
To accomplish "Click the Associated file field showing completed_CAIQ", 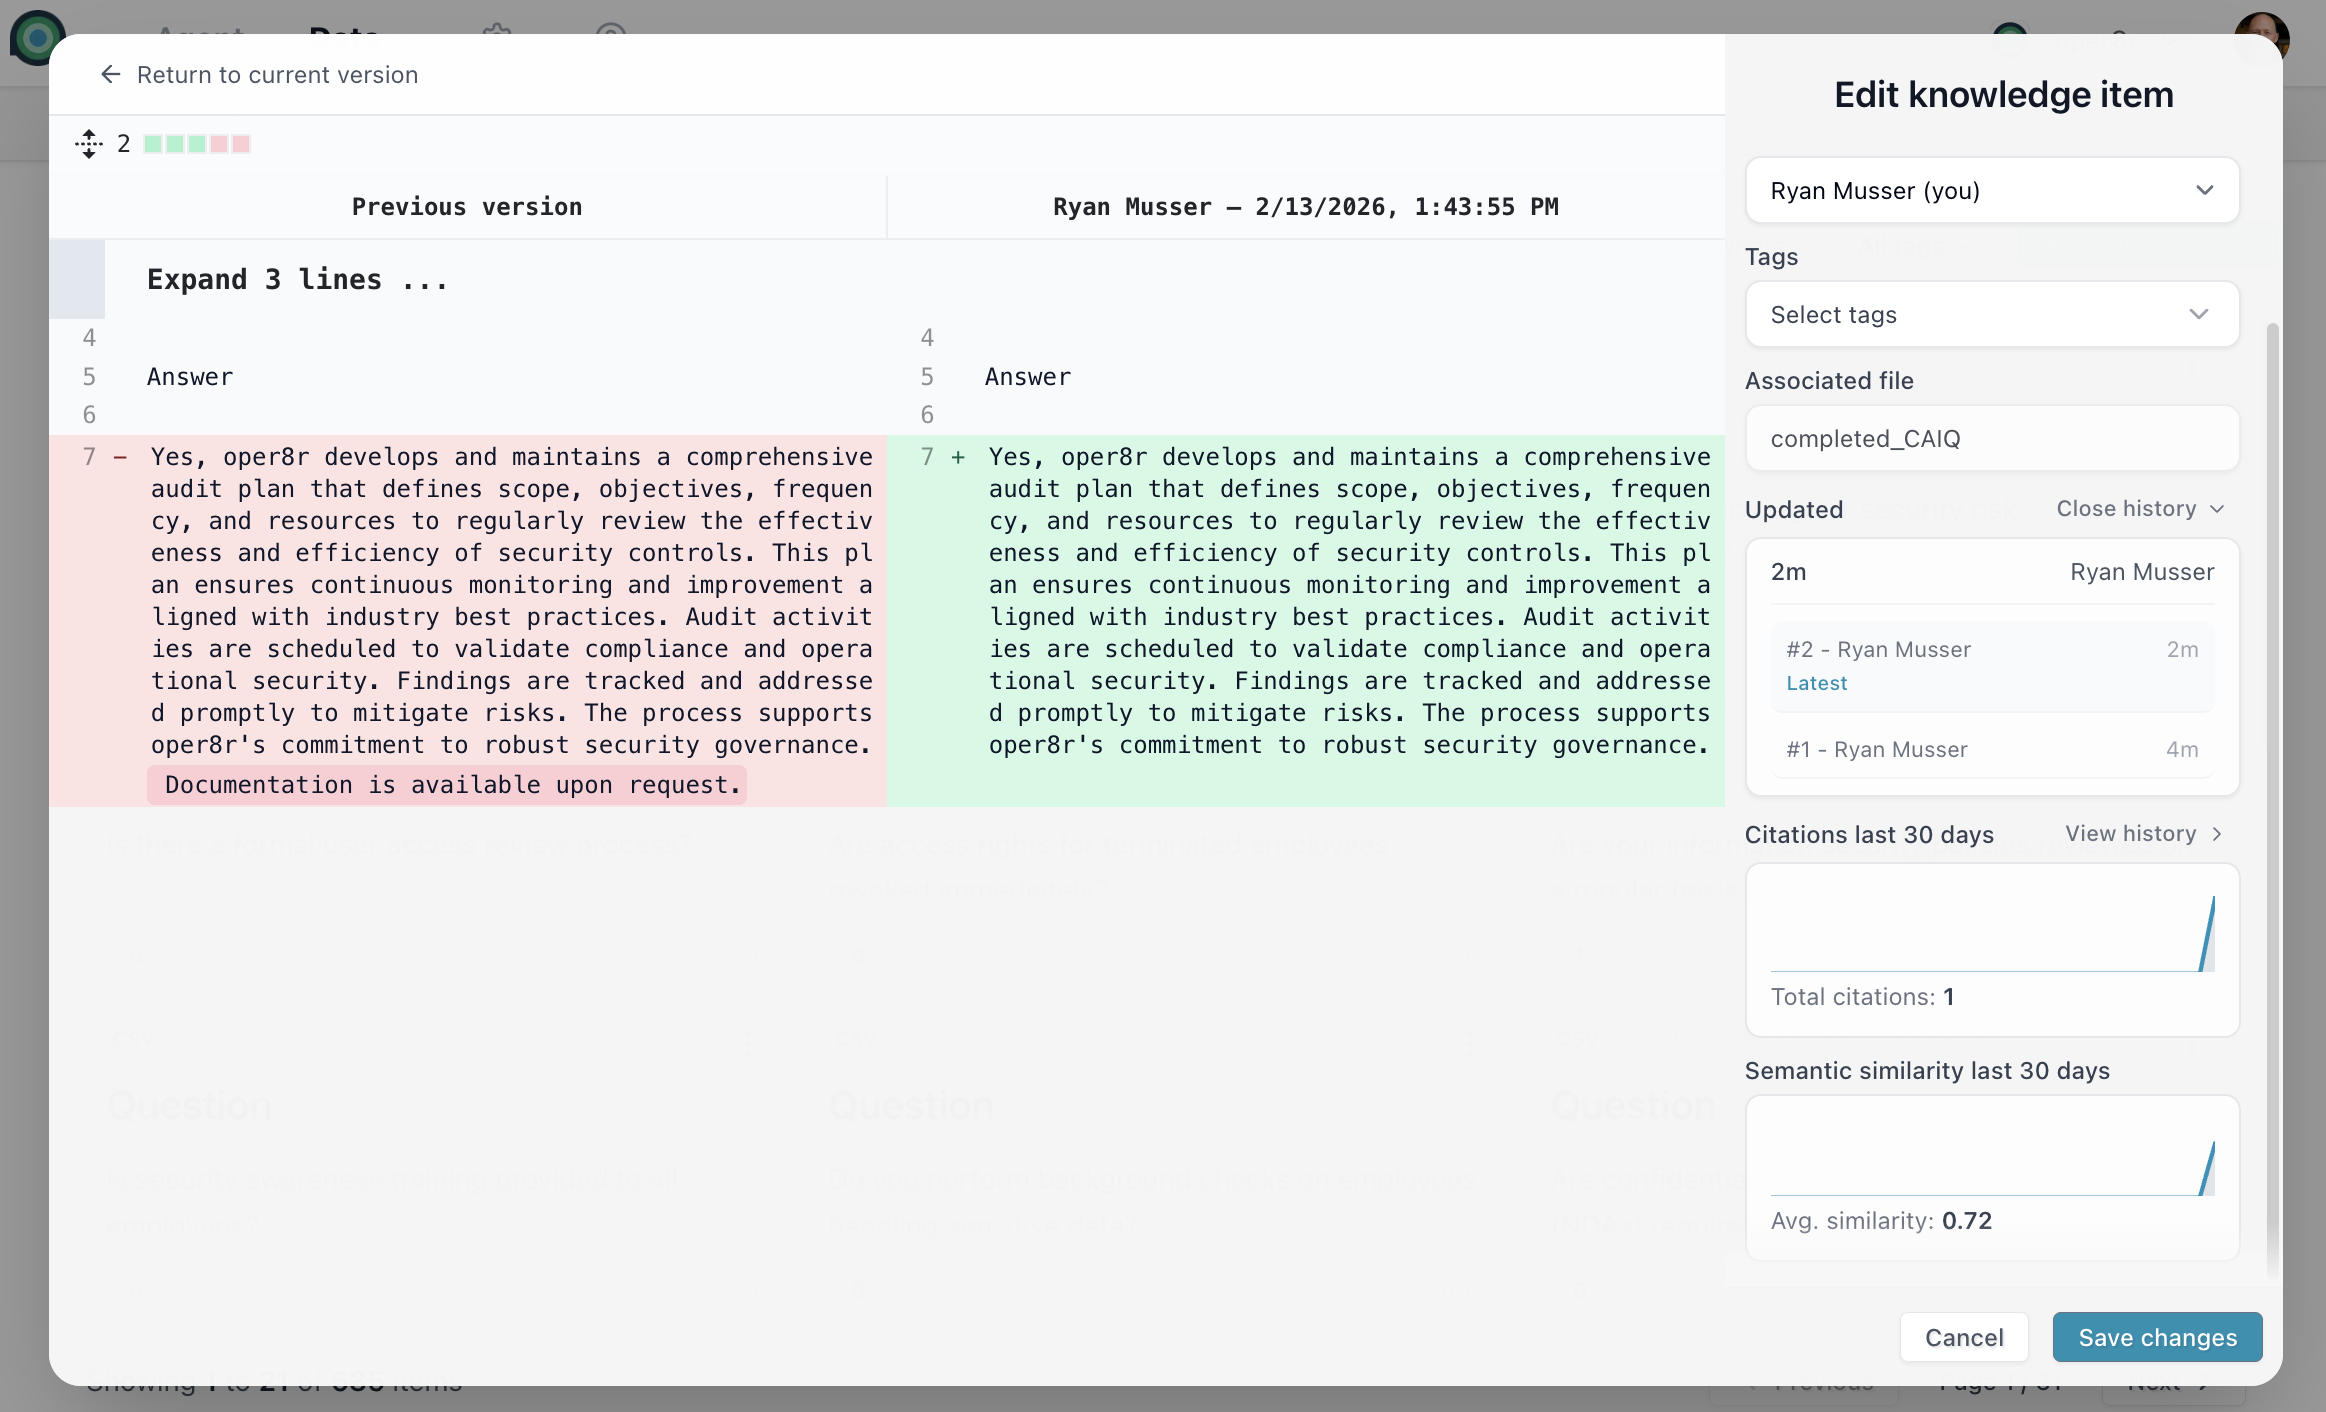I will pos(1991,438).
